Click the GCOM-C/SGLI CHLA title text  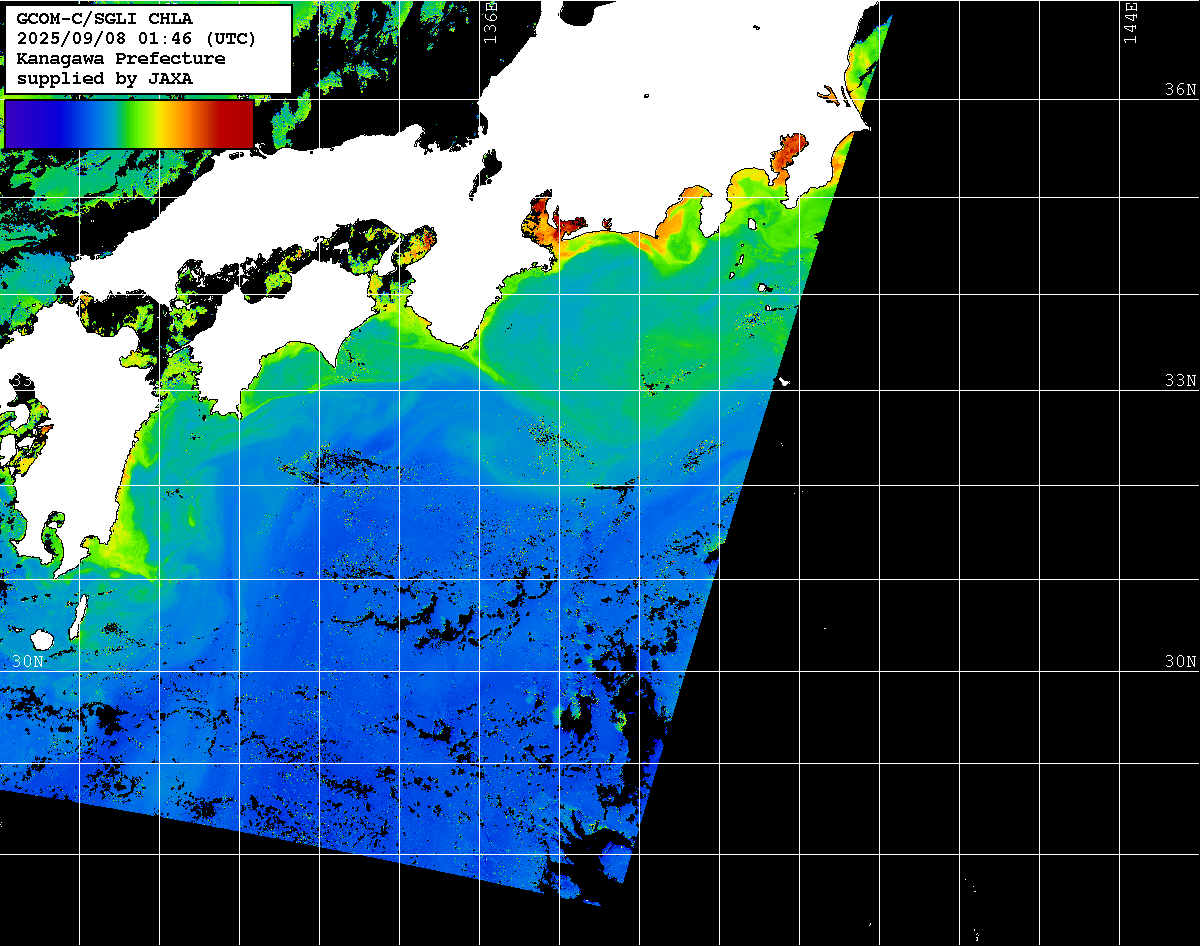(x=105, y=19)
